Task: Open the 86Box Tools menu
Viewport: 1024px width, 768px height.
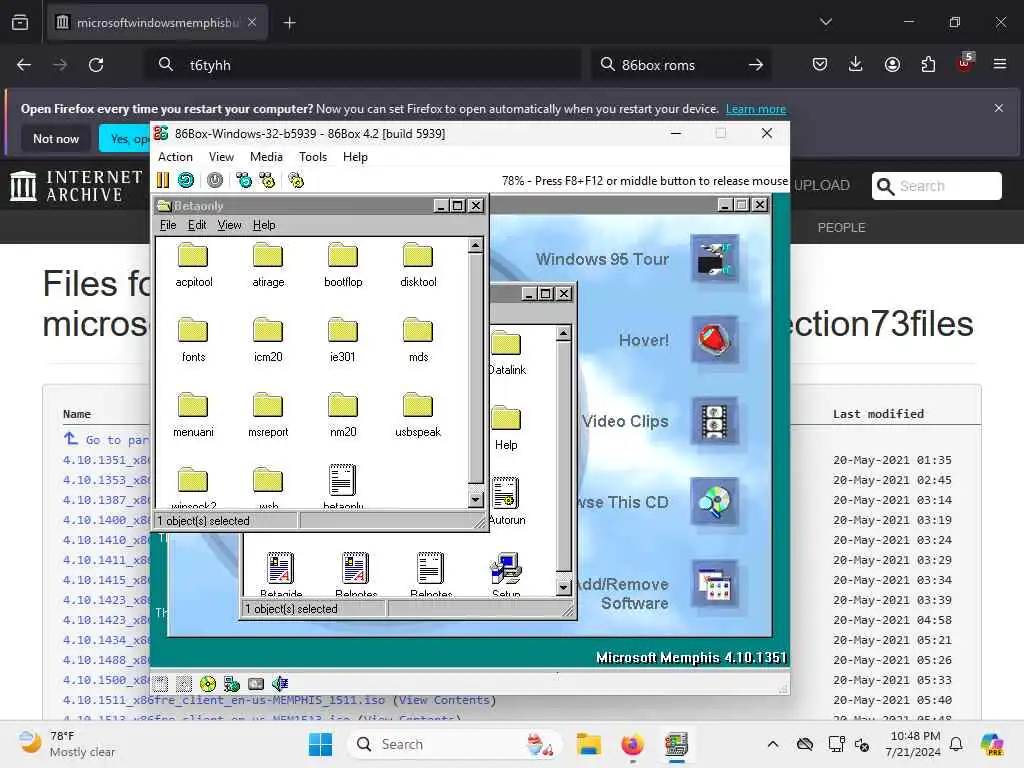Action: click(x=313, y=157)
